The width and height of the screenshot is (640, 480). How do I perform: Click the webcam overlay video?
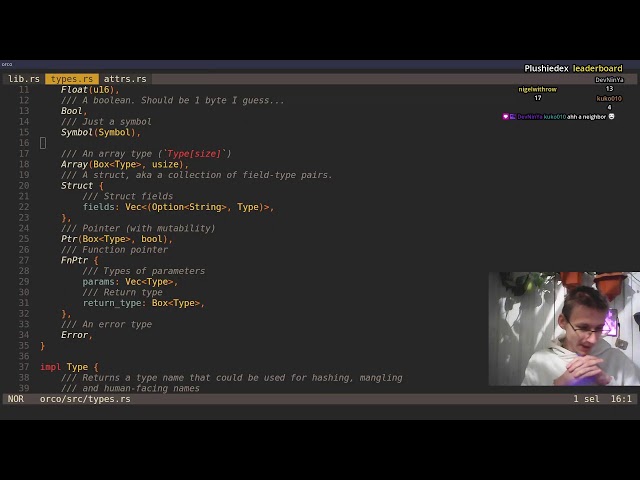coord(564,329)
